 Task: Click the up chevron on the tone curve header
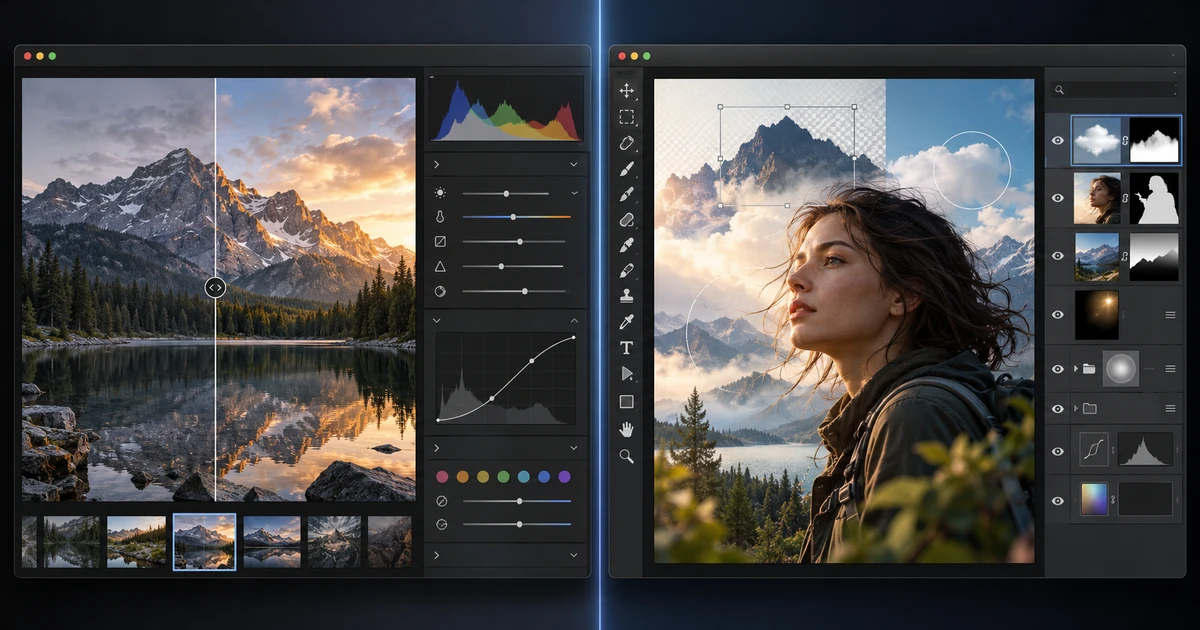coord(574,320)
